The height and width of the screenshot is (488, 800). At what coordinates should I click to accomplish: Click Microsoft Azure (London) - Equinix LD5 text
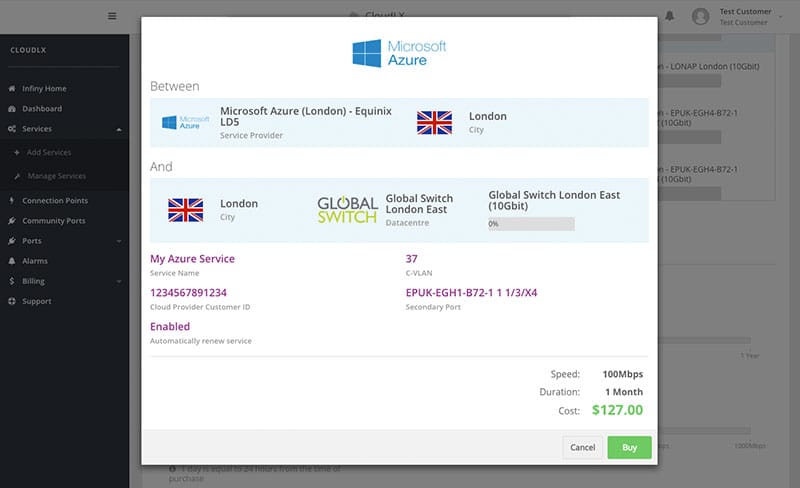pos(306,116)
